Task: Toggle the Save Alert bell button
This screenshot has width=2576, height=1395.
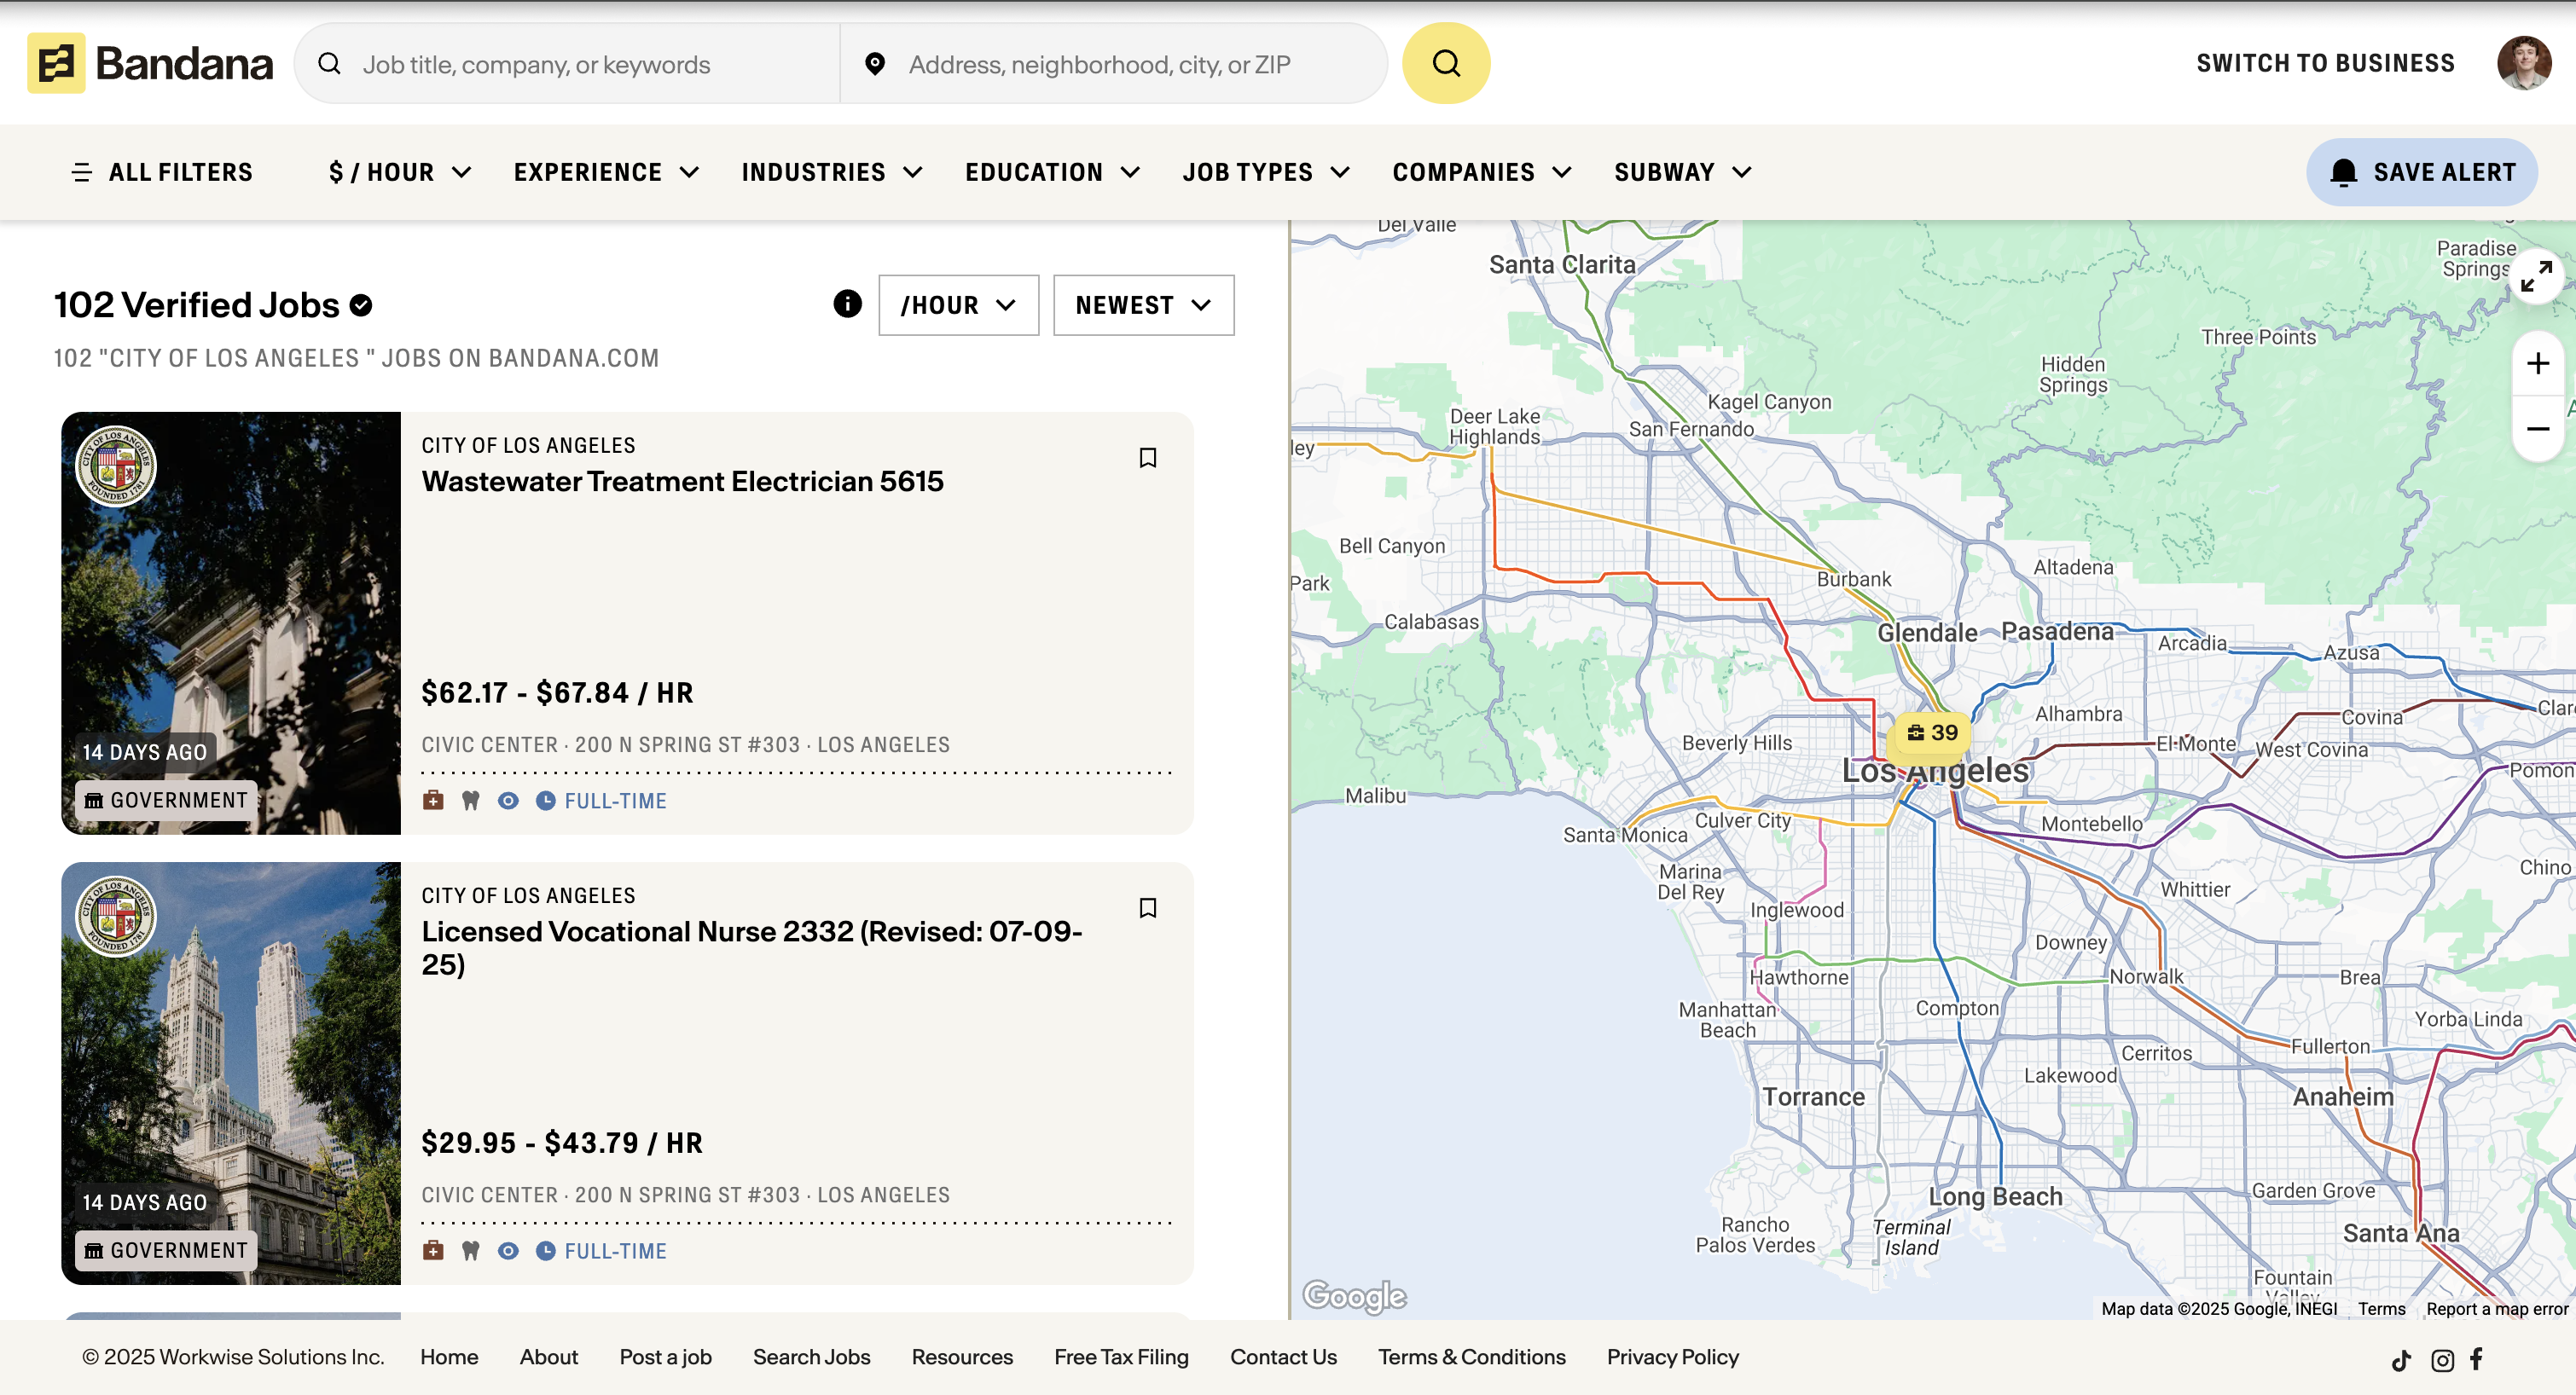Action: point(2421,172)
